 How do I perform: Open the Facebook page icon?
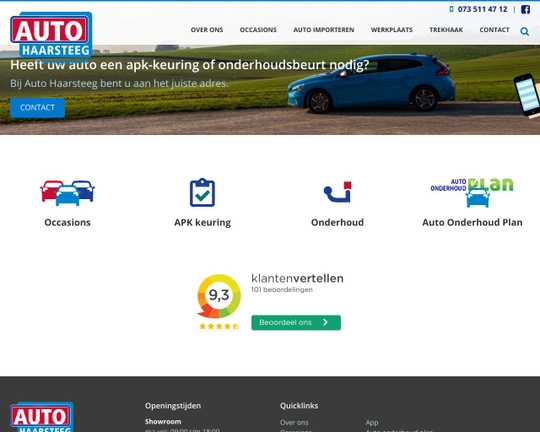[525, 9]
